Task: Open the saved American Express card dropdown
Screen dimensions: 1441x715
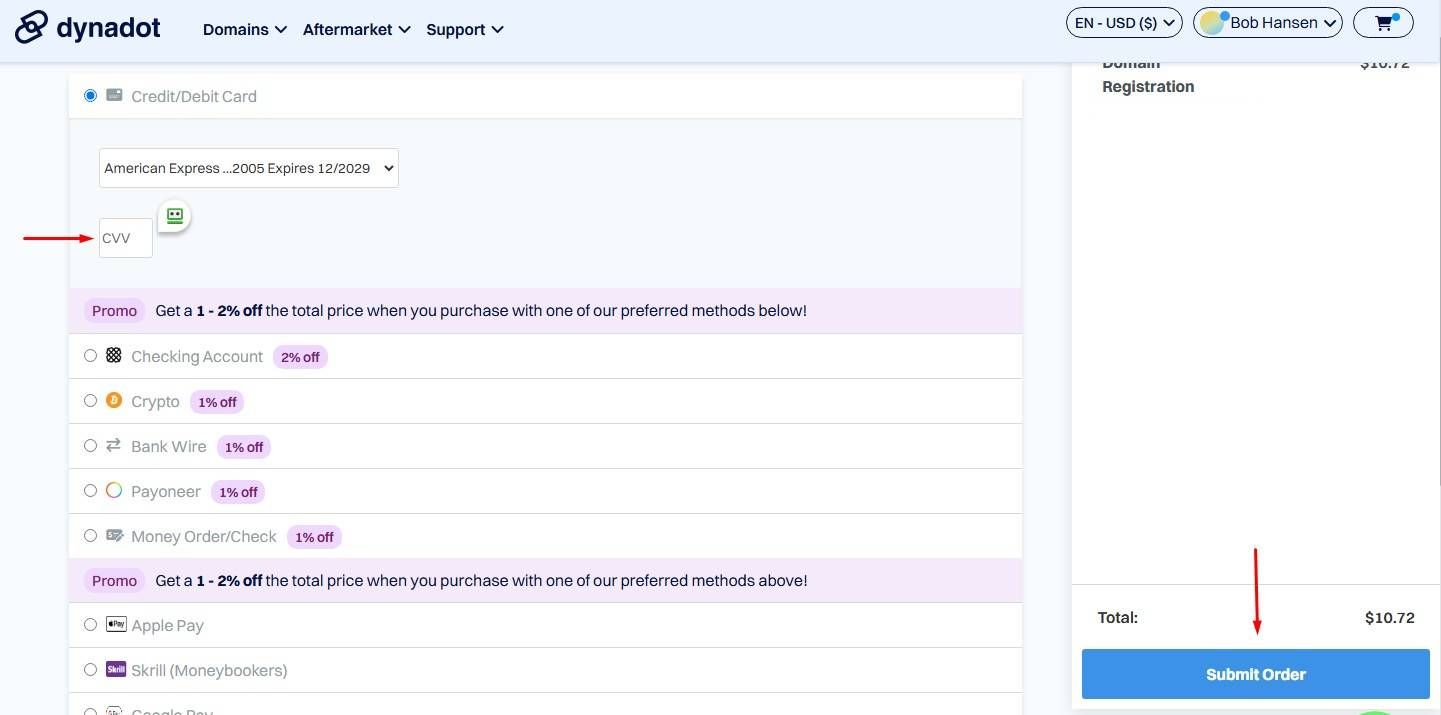Action: pyautogui.click(x=249, y=168)
